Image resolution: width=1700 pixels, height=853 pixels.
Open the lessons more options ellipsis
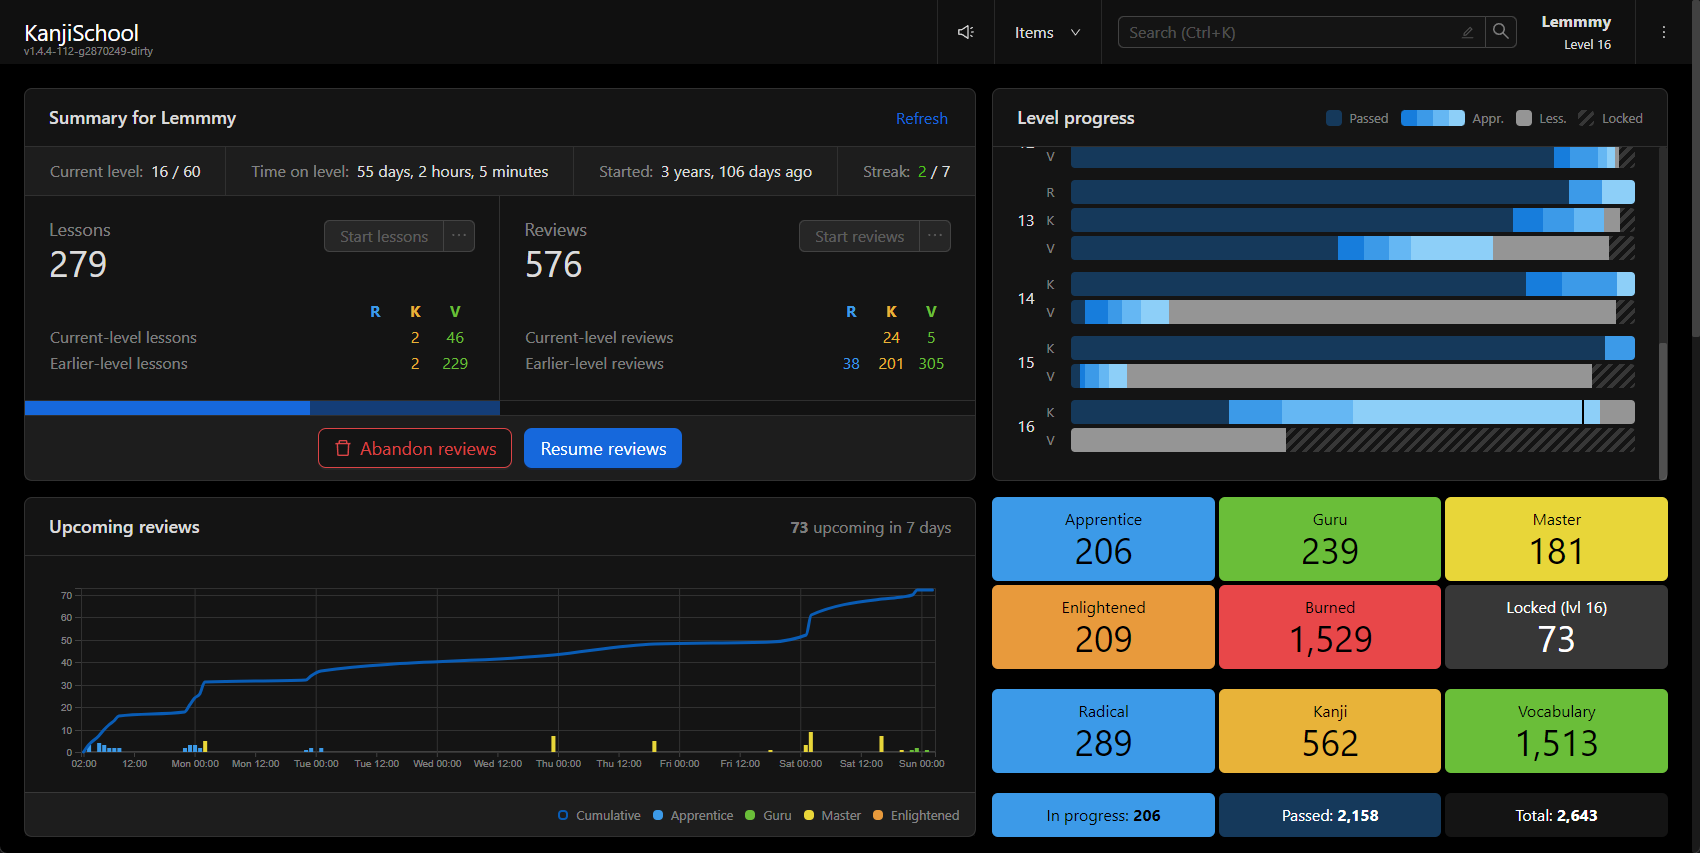coord(459,236)
